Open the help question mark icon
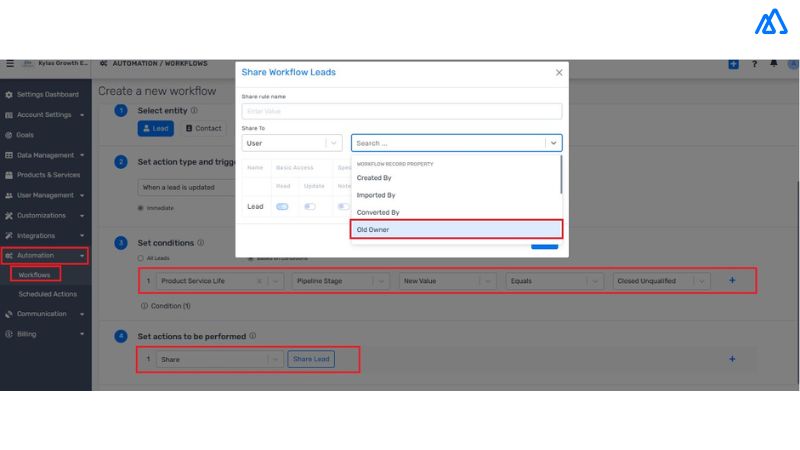800x450 pixels. pyautogui.click(x=754, y=64)
